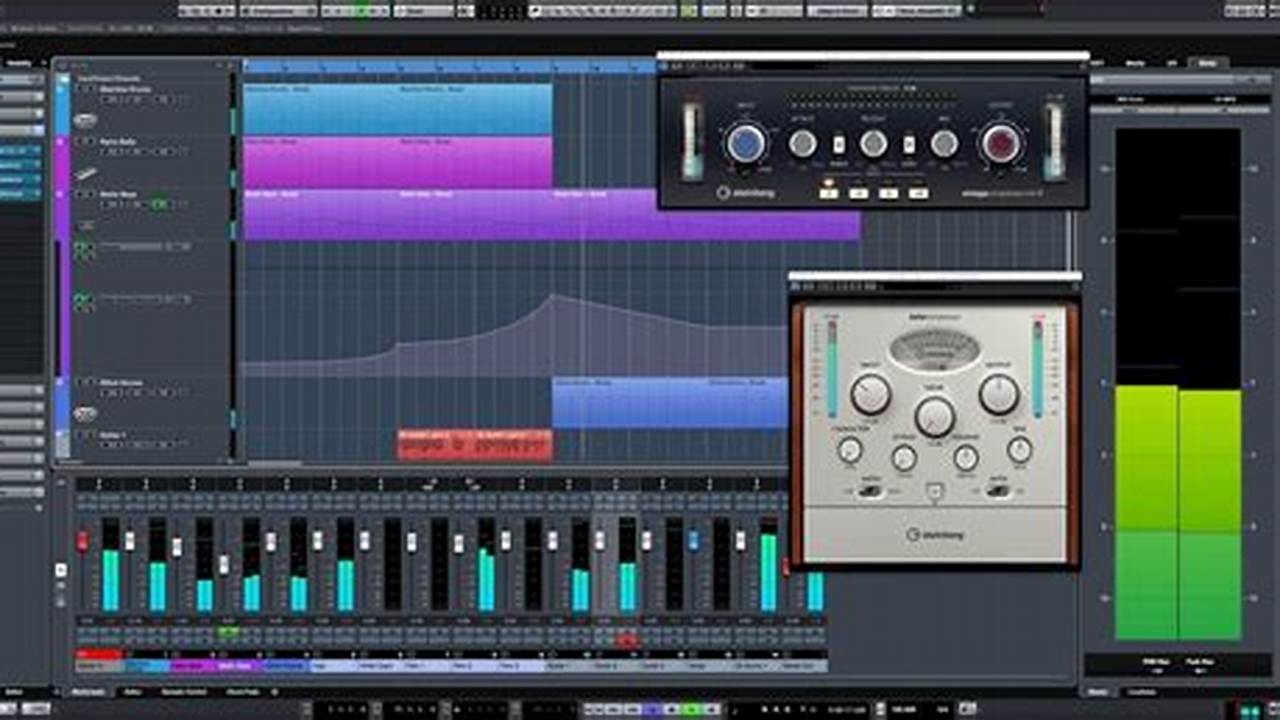
Task: Click drum icon on the top blue track
Action: click(x=86, y=121)
